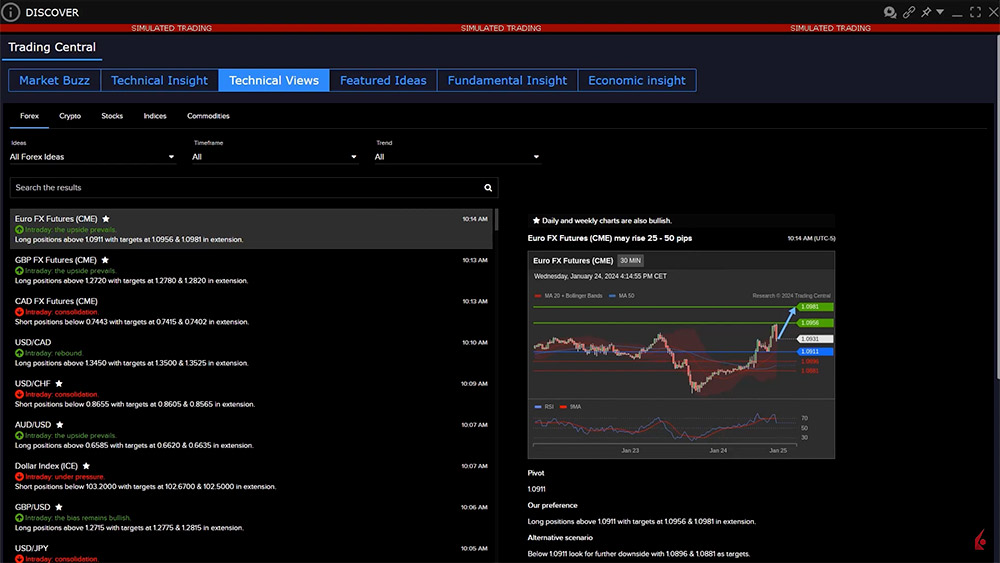Open the Fundamental Insight tab
The width and height of the screenshot is (1000, 563).
click(507, 80)
